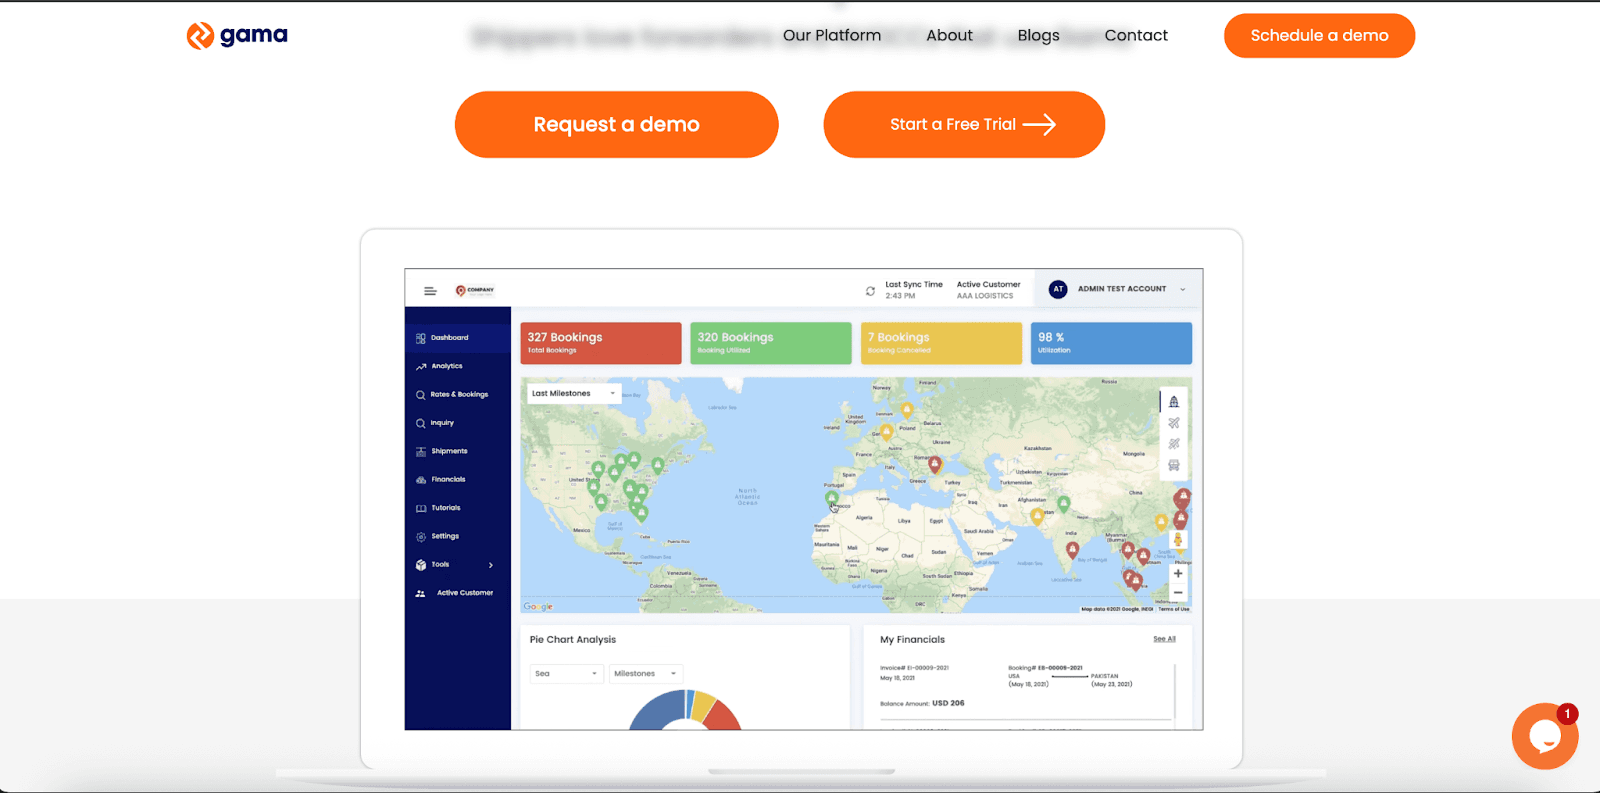1600x793 pixels.
Task: Expand the Tools submenu arrow
Action: (x=491, y=565)
